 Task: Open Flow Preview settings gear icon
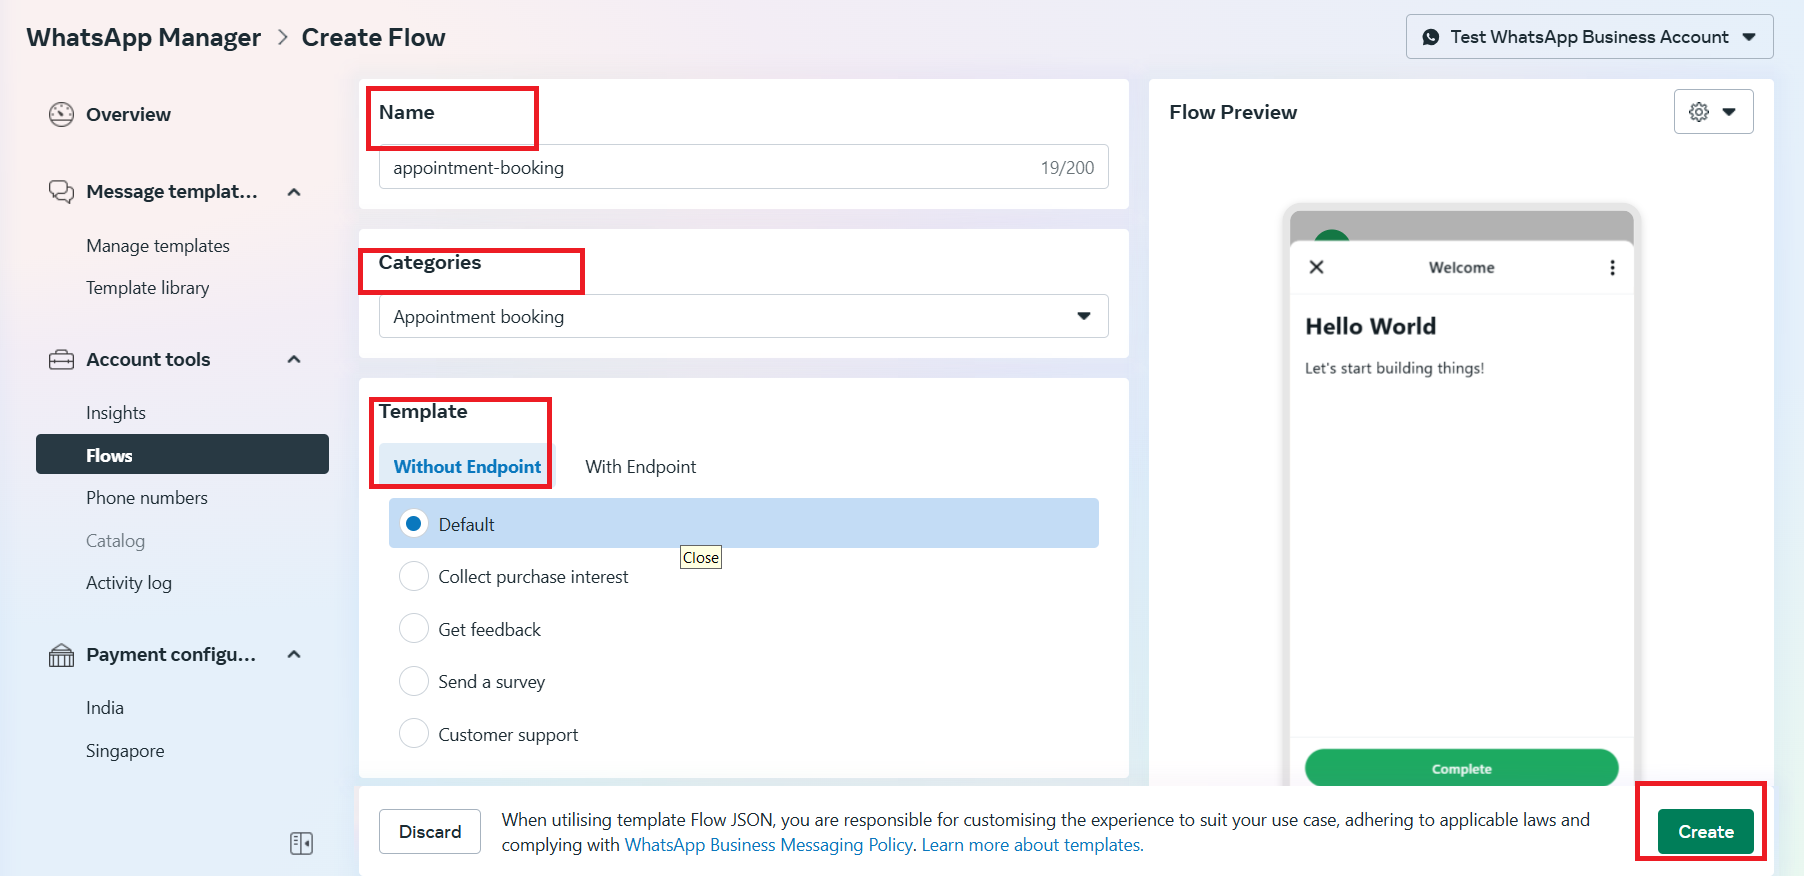click(1699, 112)
